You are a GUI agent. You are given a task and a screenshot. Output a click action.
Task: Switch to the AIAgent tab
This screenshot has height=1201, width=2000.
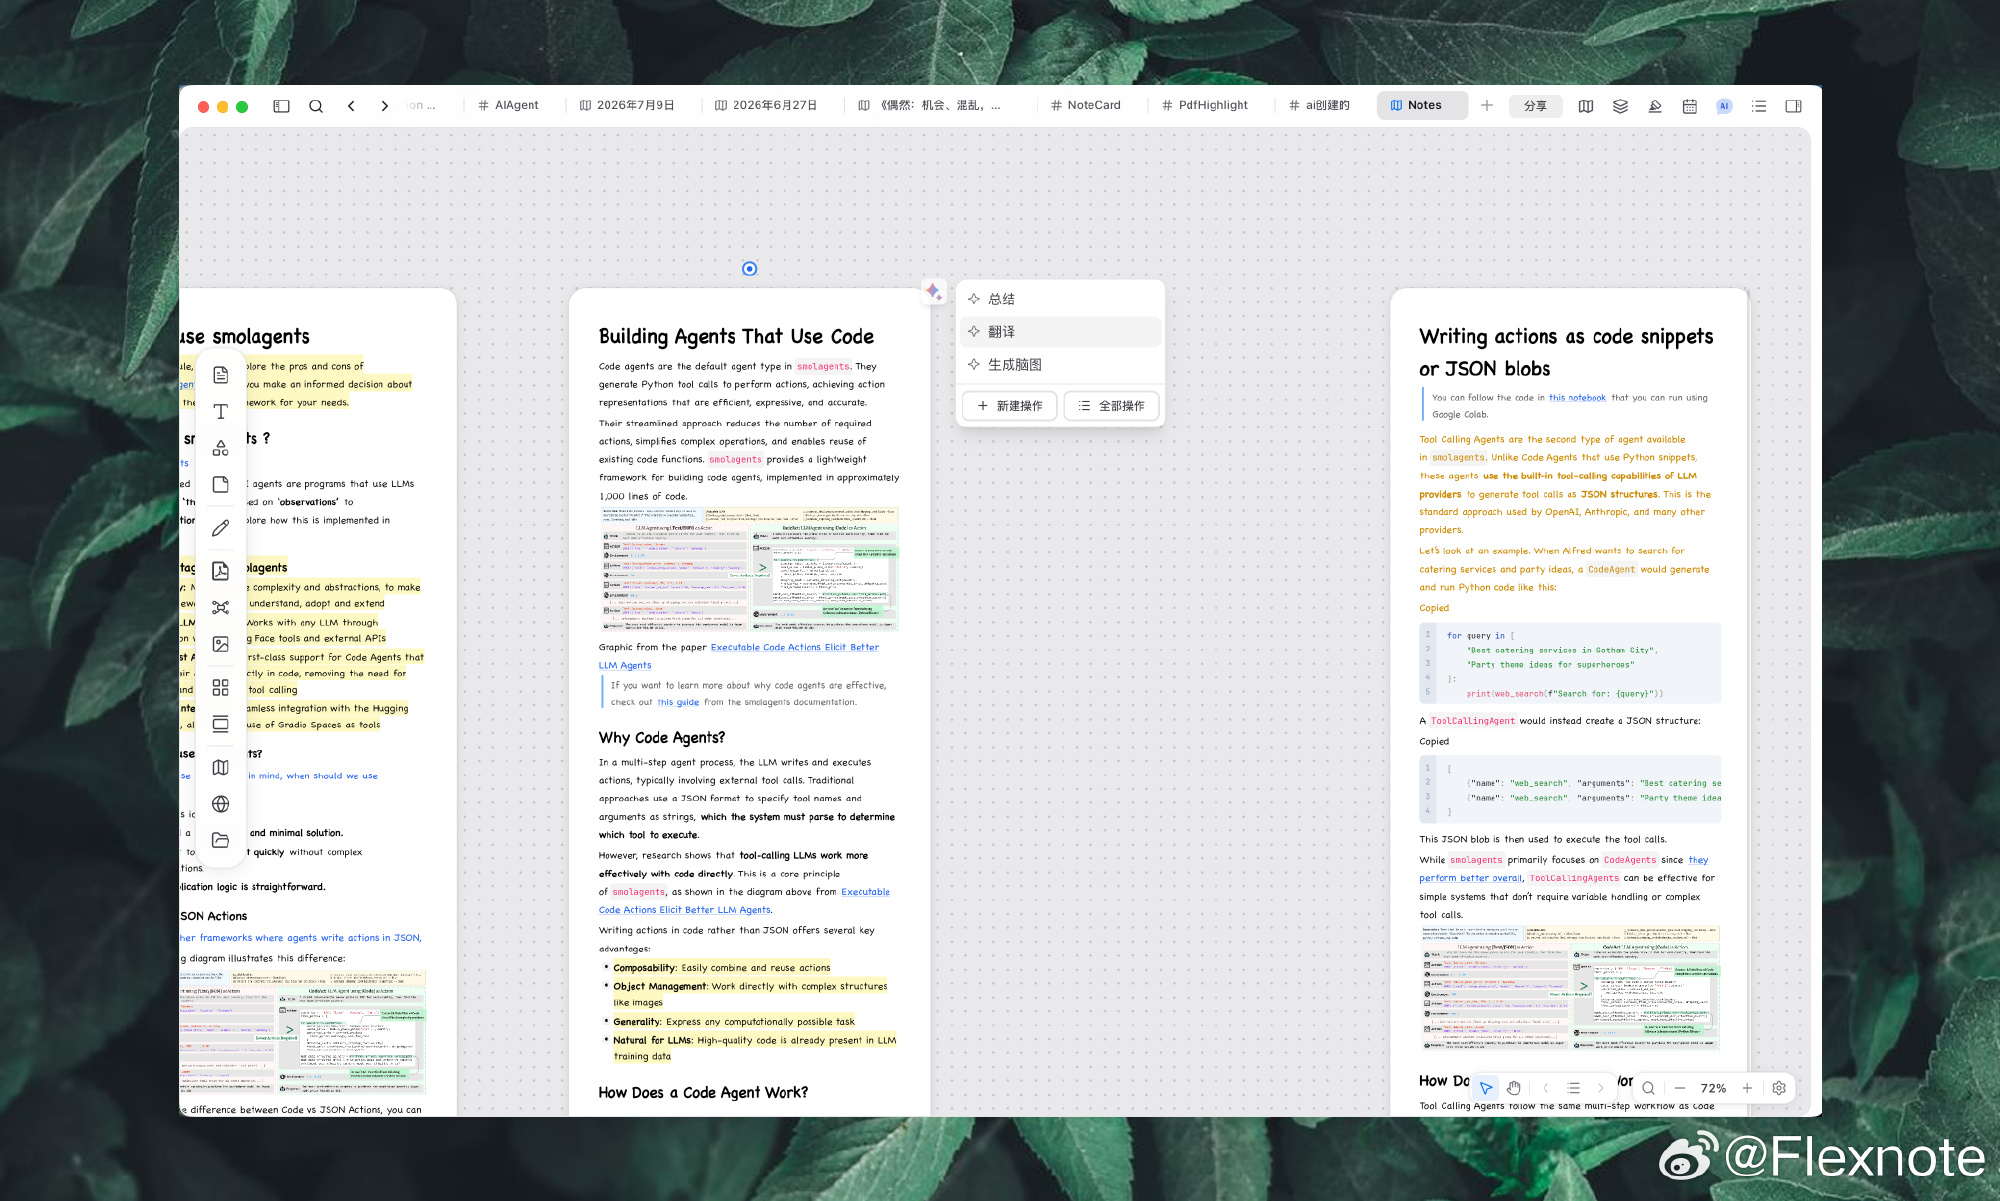[x=508, y=105]
